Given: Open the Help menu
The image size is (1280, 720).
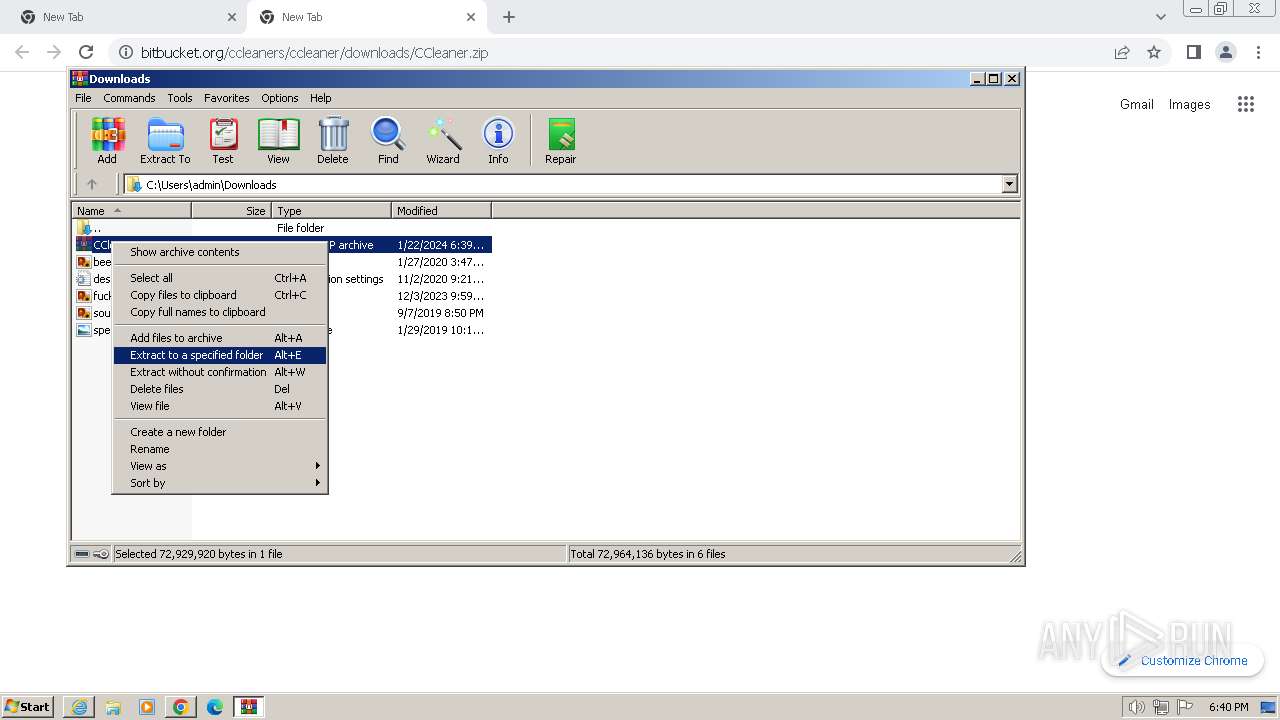Looking at the screenshot, I should tap(320, 98).
